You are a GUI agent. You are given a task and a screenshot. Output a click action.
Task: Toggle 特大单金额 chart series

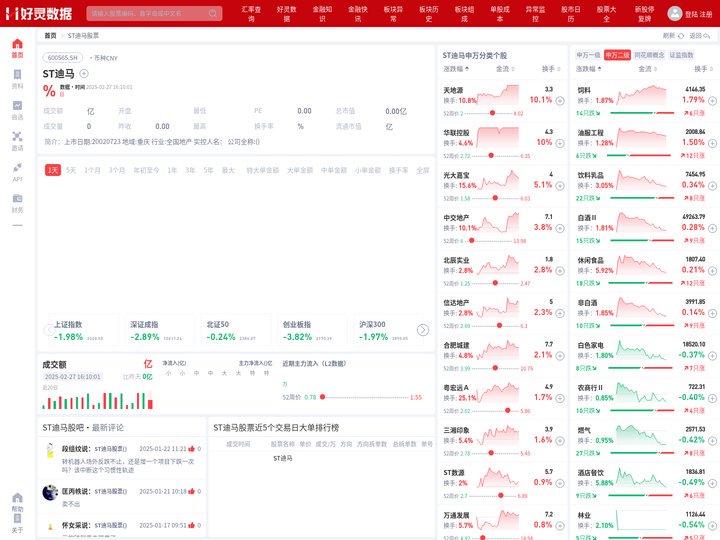coord(263,170)
